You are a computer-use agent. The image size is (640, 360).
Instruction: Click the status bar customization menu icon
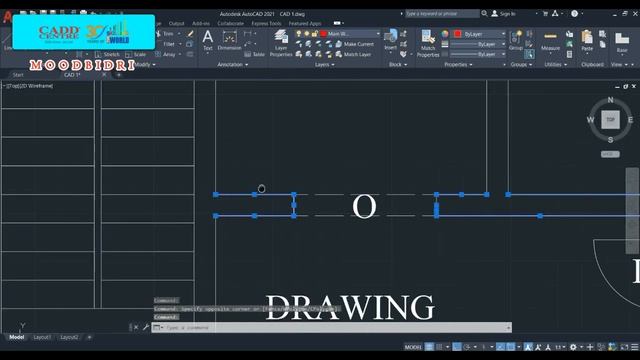click(x=635, y=347)
